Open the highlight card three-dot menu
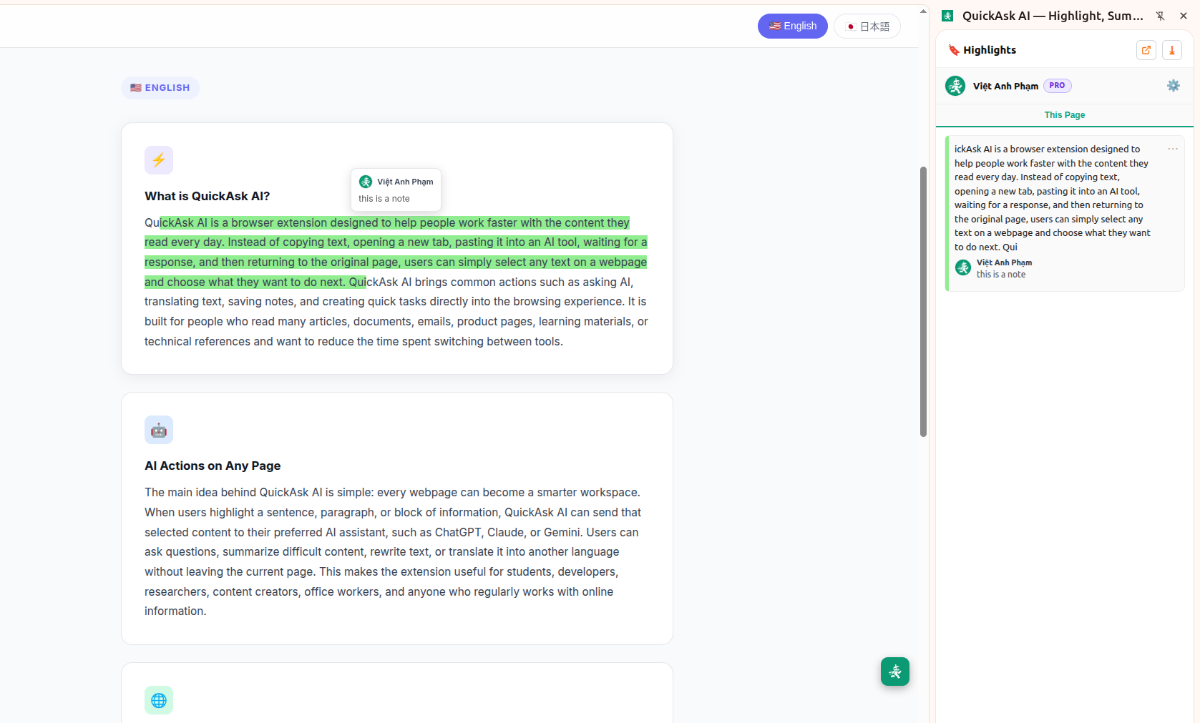The height and width of the screenshot is (723, 1200). coord(1173,149)
